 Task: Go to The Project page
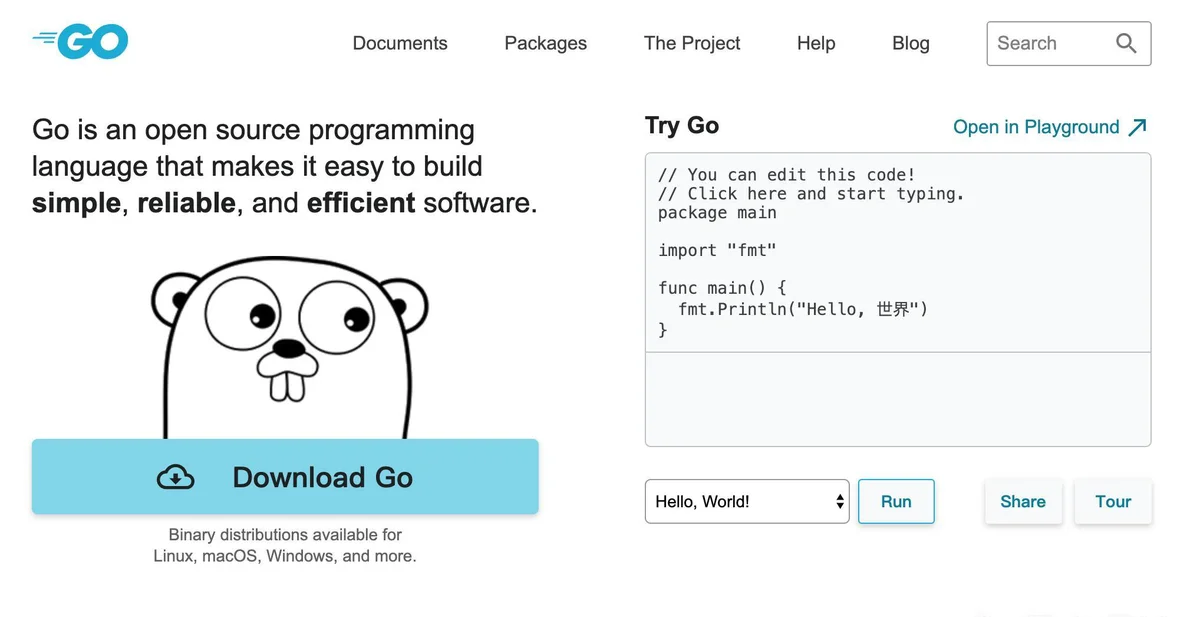(692, 43)
